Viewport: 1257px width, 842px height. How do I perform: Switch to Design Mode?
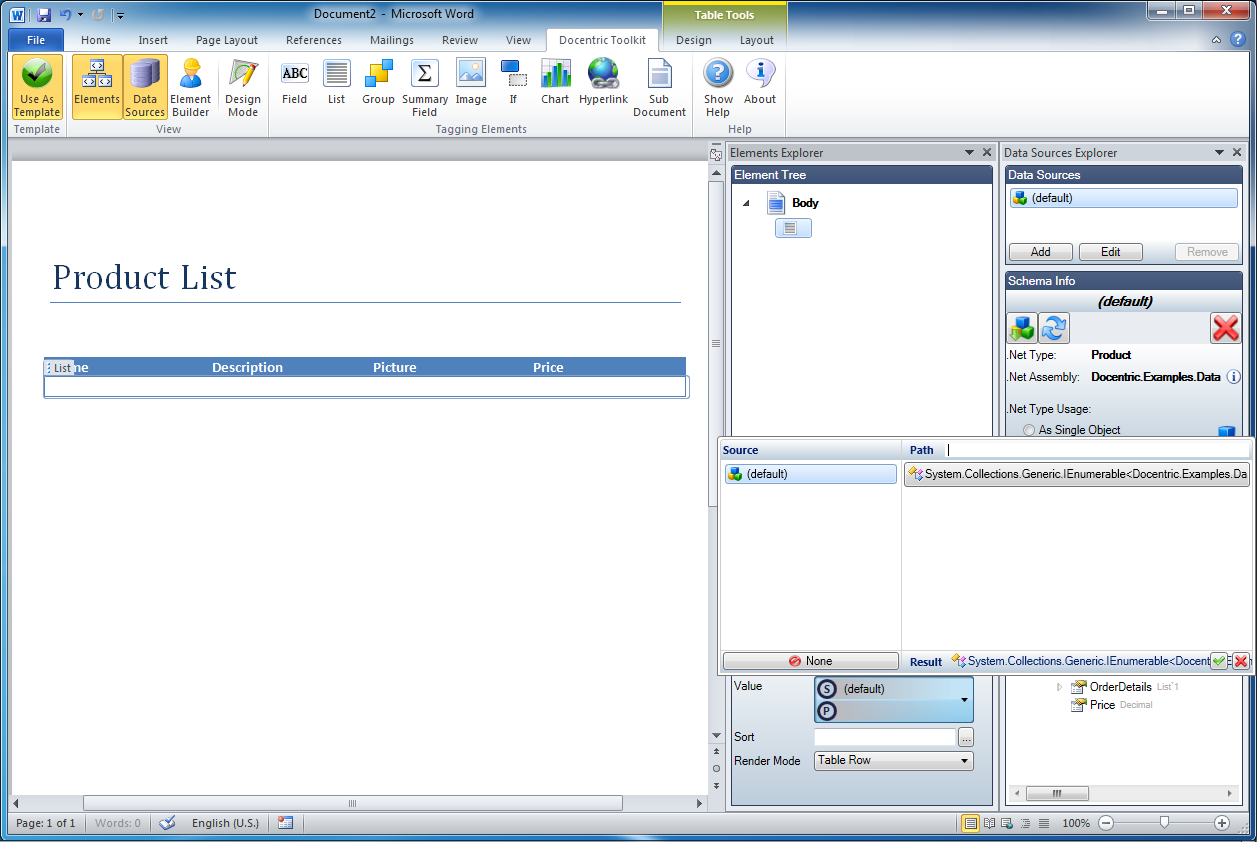pyautogui.click(x=242, y=87)
